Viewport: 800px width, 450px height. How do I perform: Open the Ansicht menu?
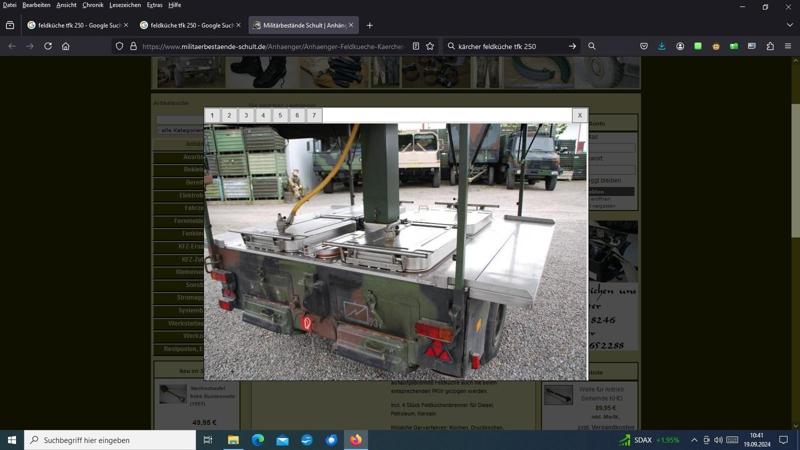pos(66,5)
